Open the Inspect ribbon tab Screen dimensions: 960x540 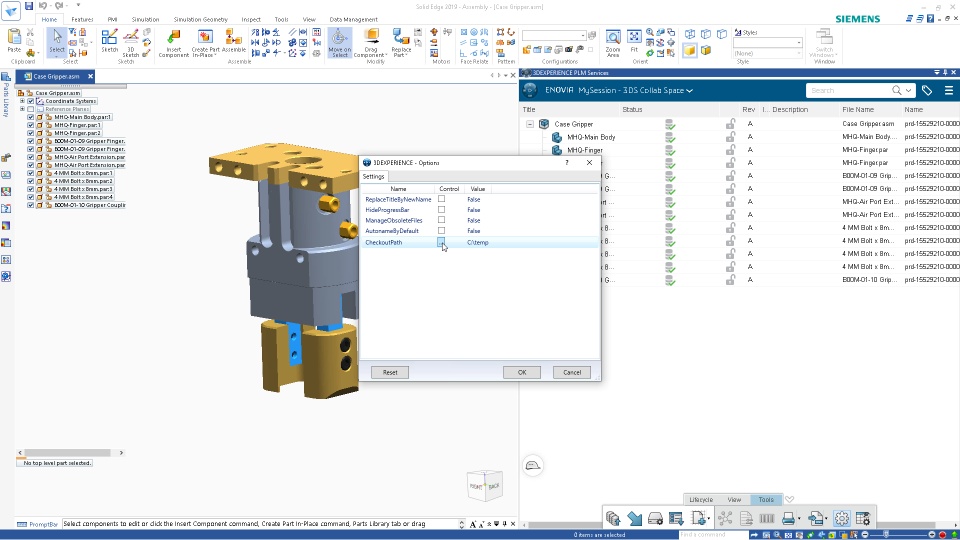[251, 20]
